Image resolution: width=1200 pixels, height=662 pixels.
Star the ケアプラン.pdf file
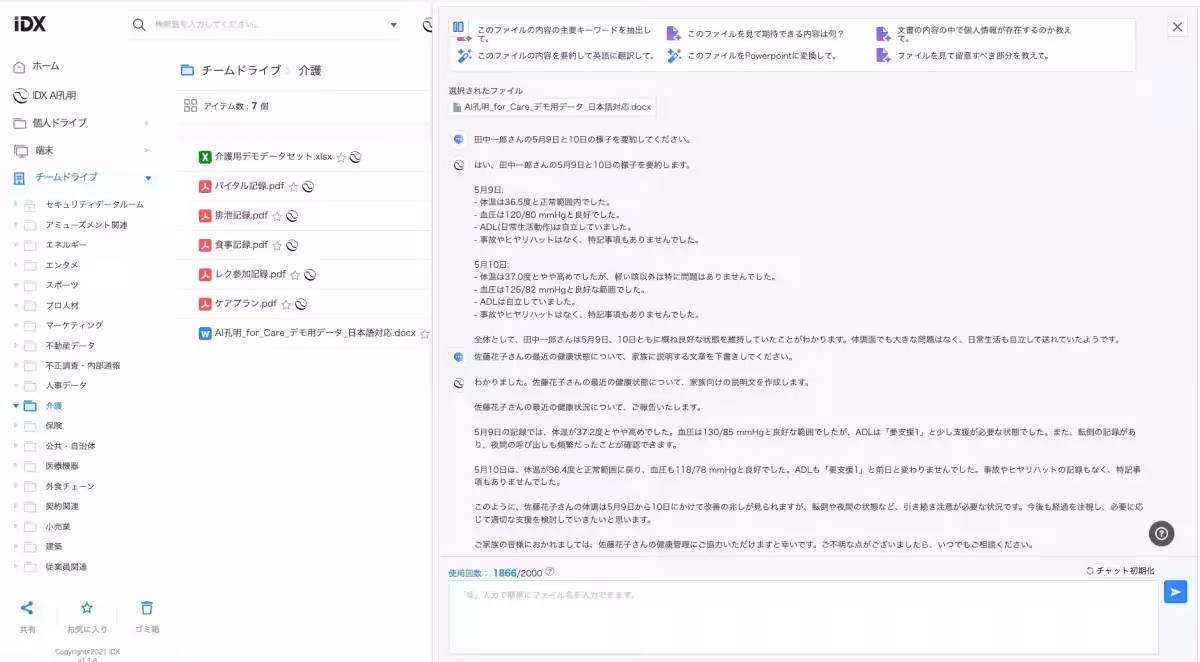click(x=286, y=304)
